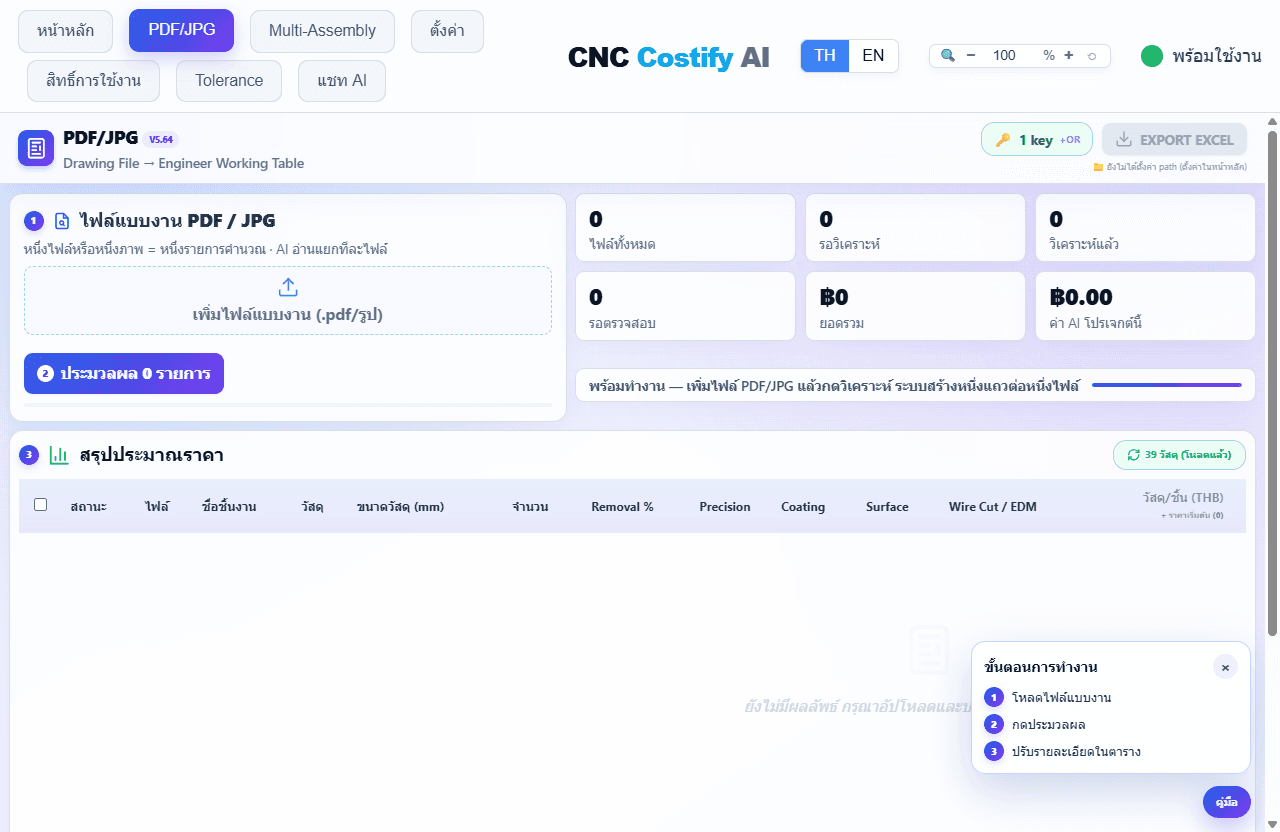The width and height of the screenshot is (1280, 832).
Task: Open the ตั้งค่า settings tab
Action: coord(447,31)
